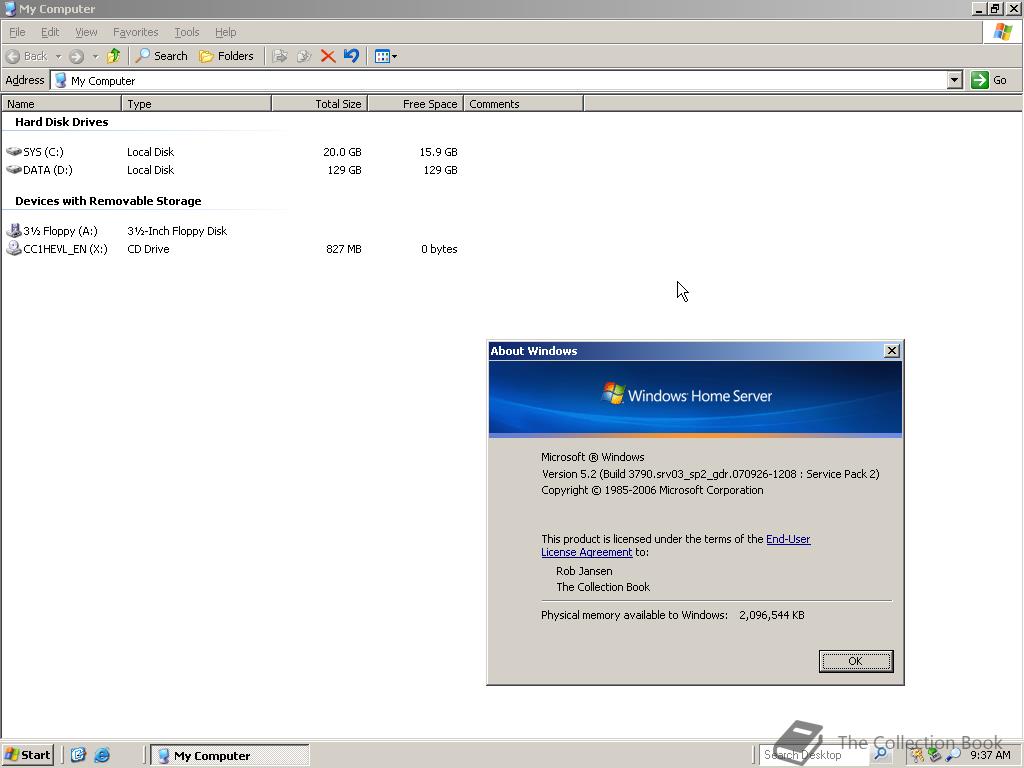Click the Move To toolbar icon
This screenshot has height=768, width=1024.
point(280,56)
